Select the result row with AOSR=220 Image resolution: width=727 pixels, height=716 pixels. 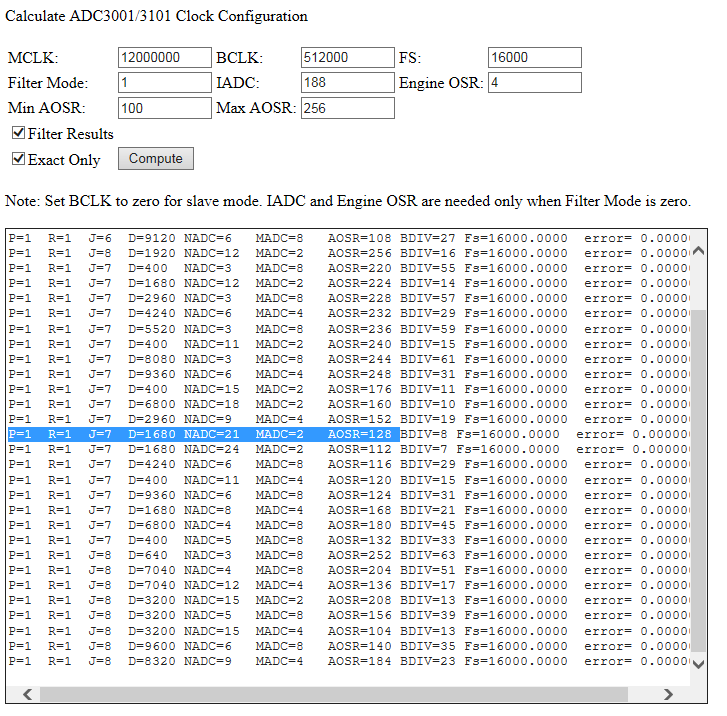tap(349, 268)
